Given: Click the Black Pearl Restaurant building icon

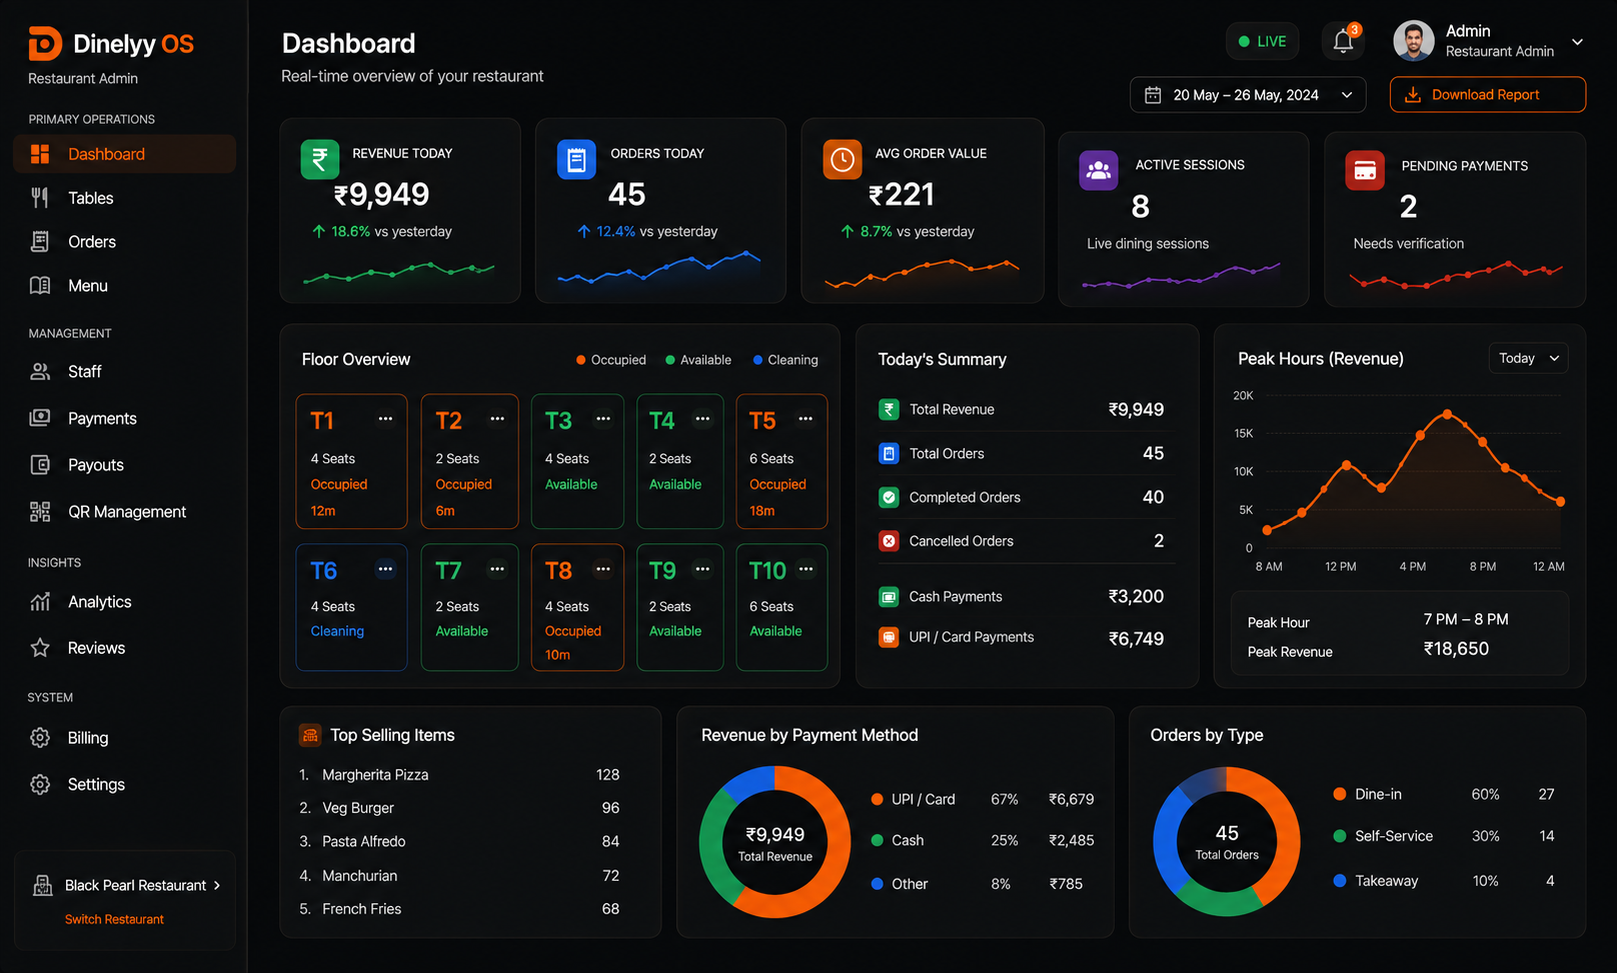Looking at the screenshot, I should point(43,885).
